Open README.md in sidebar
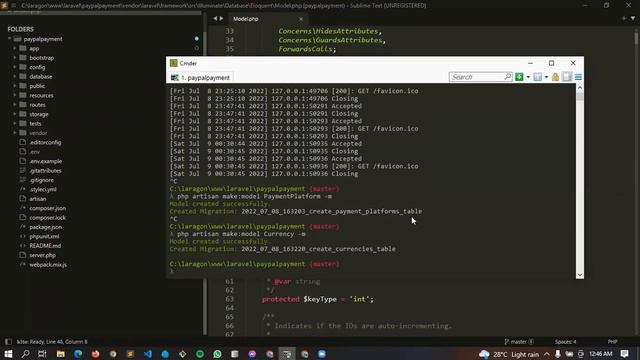Viewport: 640px width, 360px height. click(45, 246)
